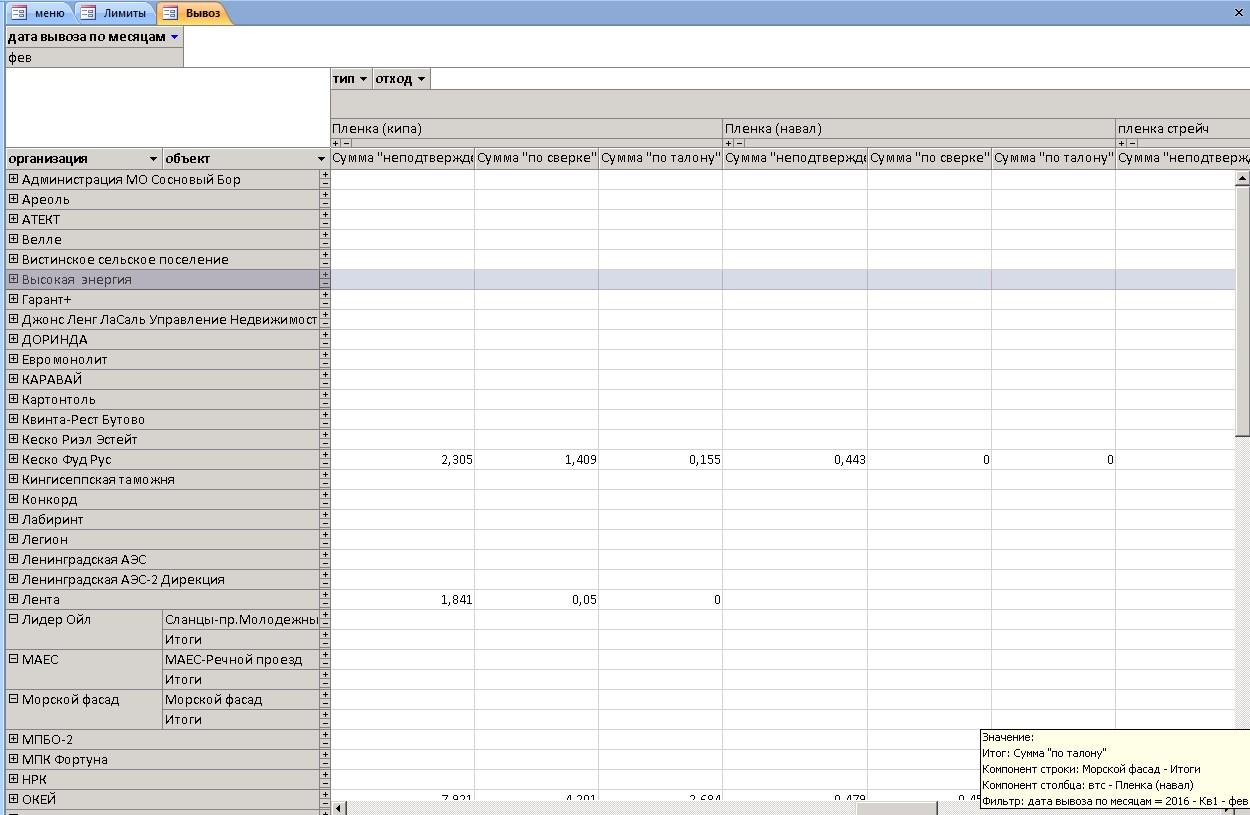Hide details minus button on Лента row
Image resolution: width=1250 pixels, height=815 pixels.
325,604
